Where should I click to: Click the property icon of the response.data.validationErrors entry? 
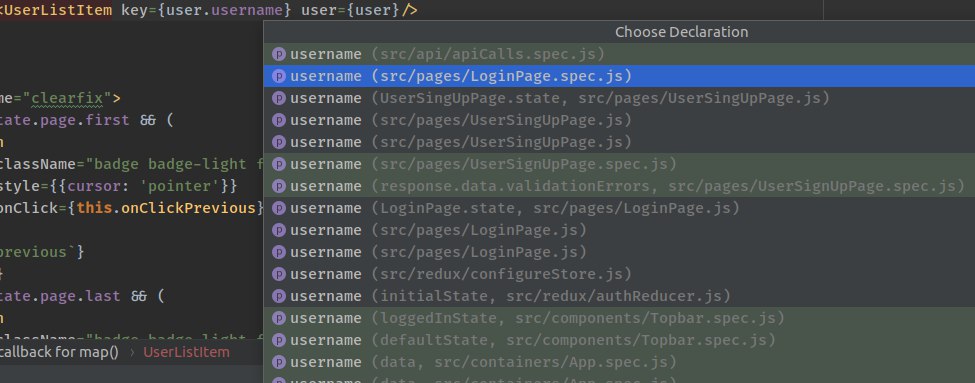pyautogui.click(x=279, y=187)
